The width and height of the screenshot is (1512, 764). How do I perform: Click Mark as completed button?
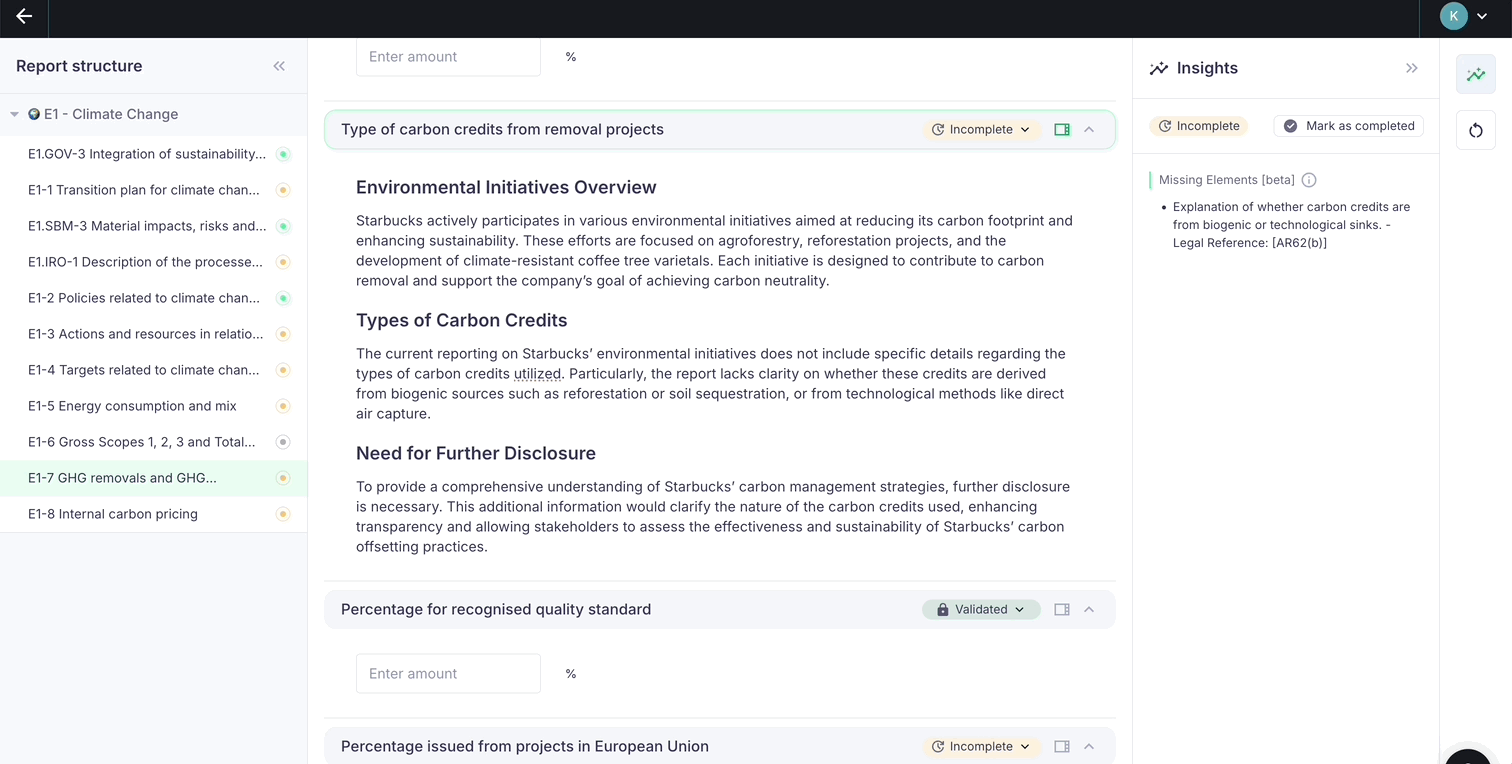[1349, 126]
